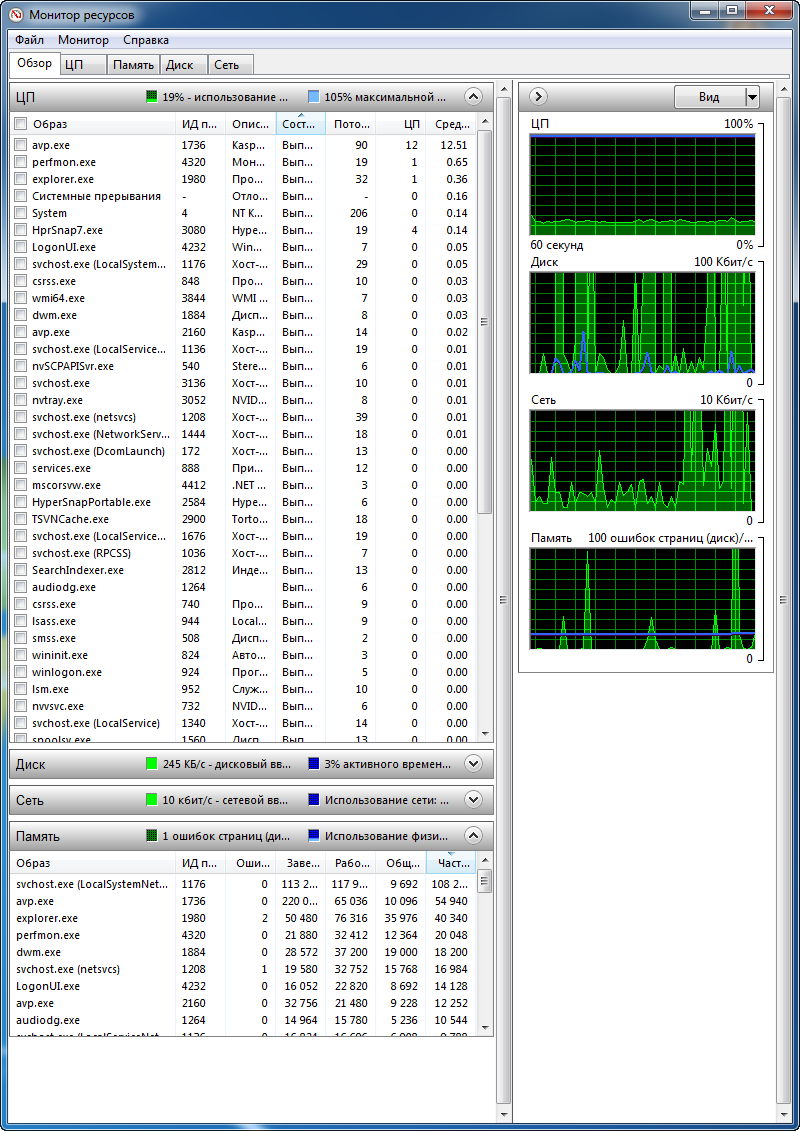This screenshot has height=1131, width=800.
Task: Click the Память hard faults graph
Action: pos(643,598)
